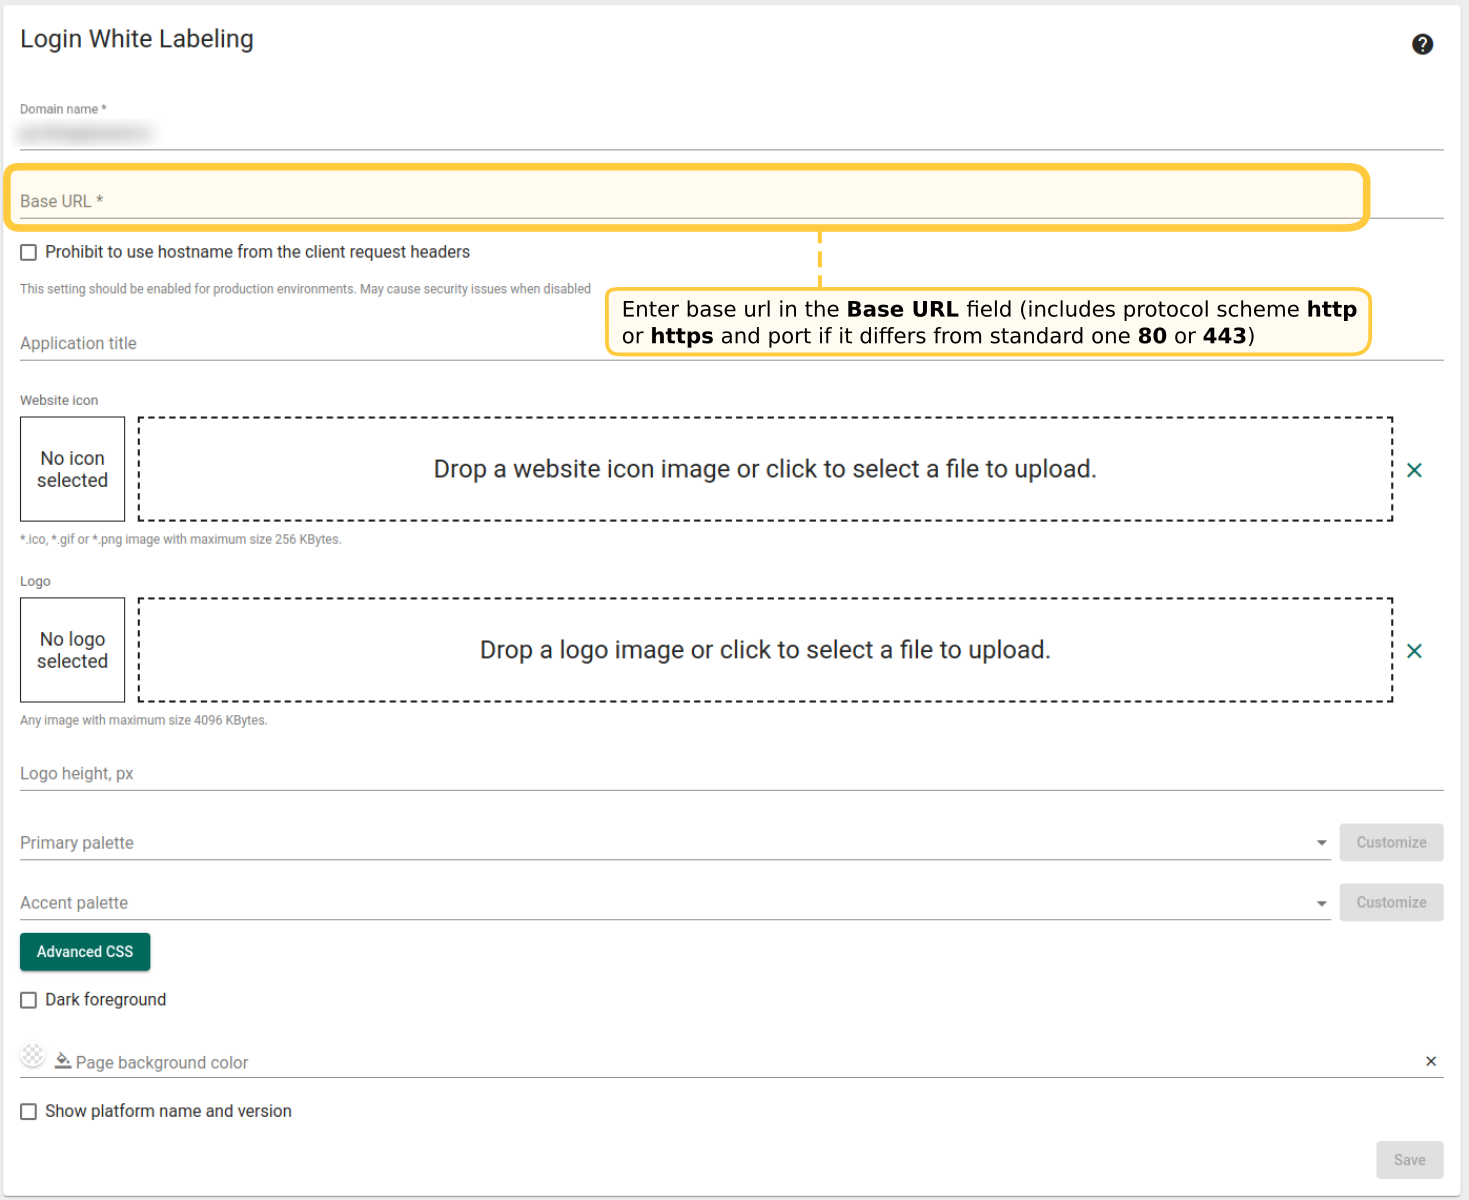Expand the Primary palette dropdown
The height and width of the screenshot is (1200, 1469).
point(1321,843)
